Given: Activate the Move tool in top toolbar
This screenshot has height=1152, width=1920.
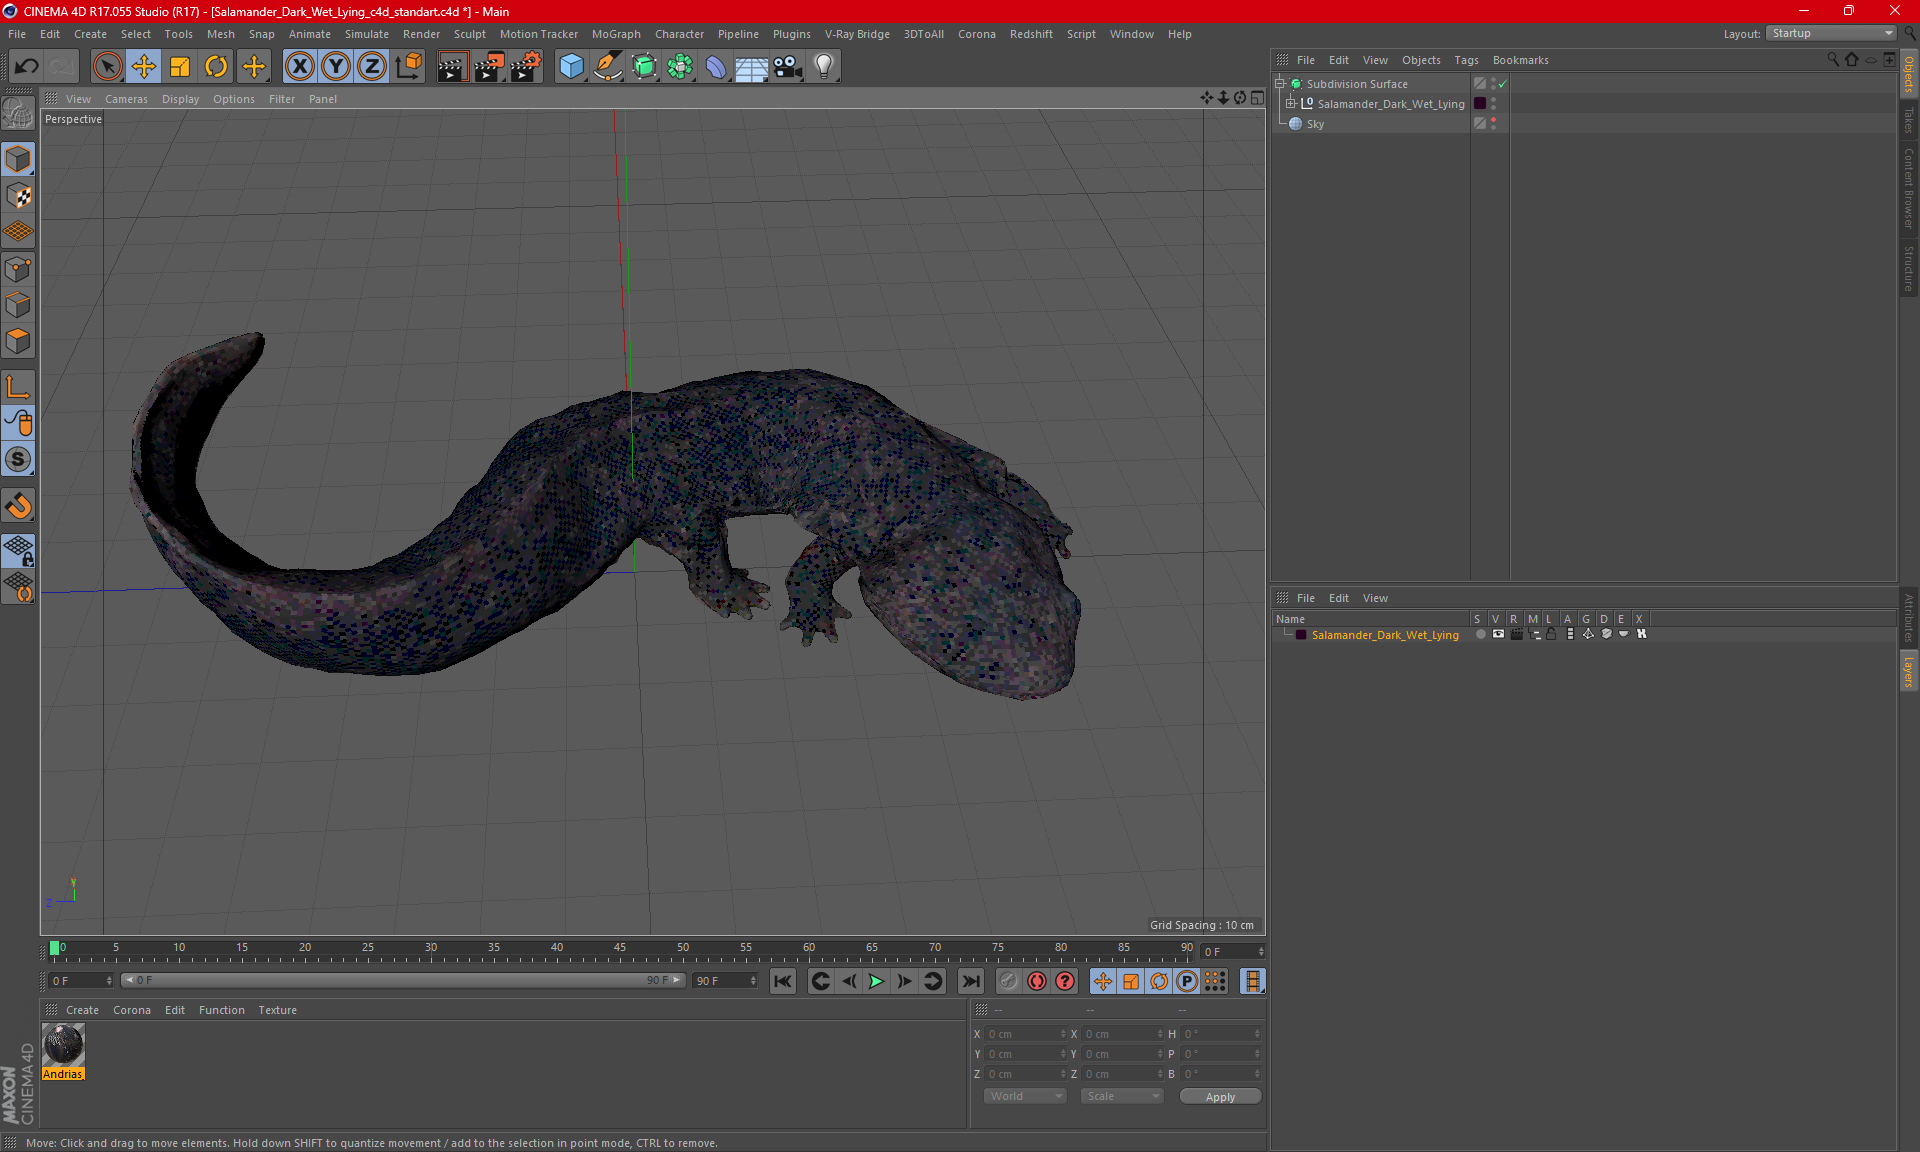Looking at the screenshot, I should point(144,67).
